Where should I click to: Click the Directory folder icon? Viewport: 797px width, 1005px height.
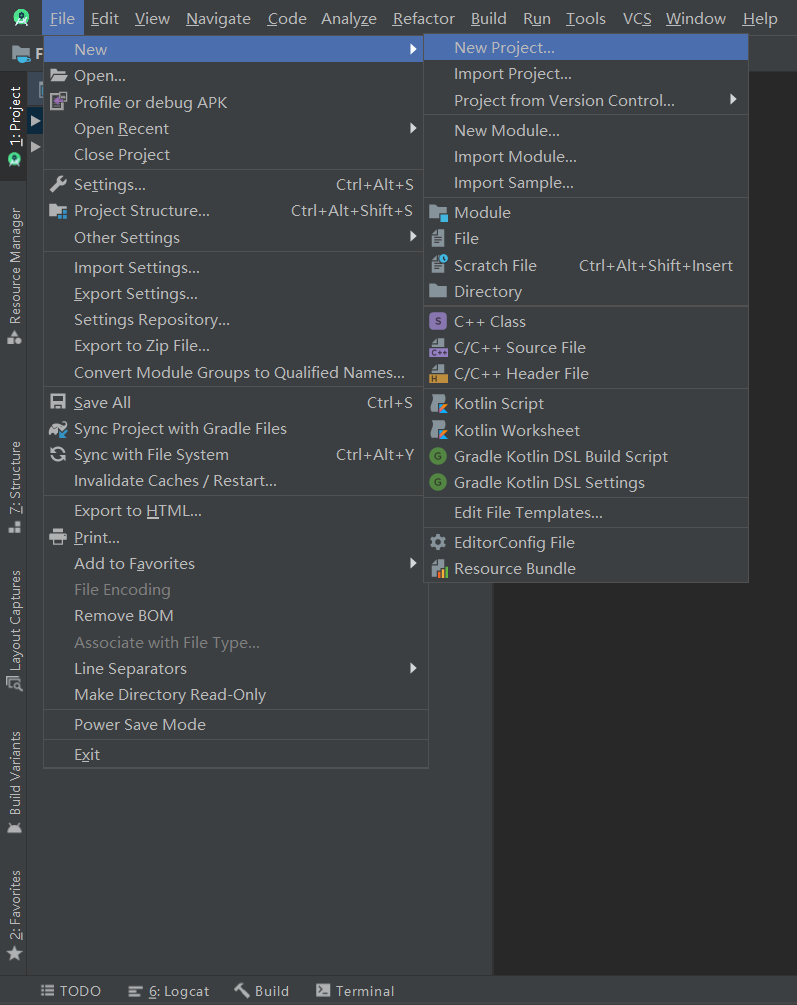pyautogui.click(x=438, y=291)
